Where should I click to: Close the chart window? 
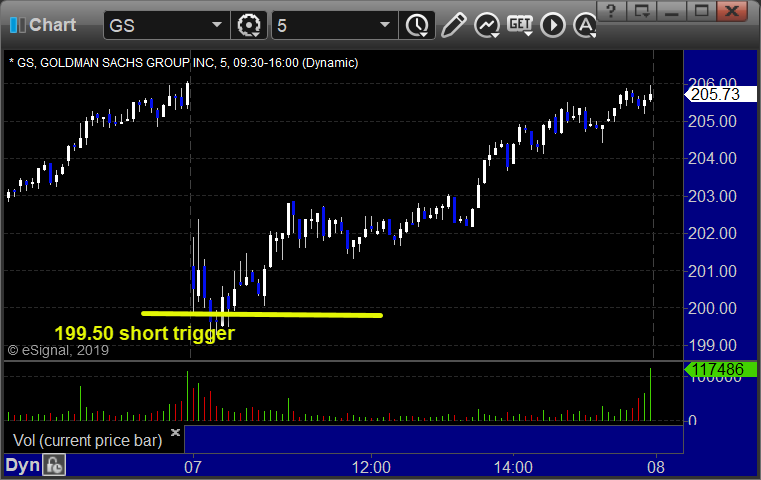click(732, 11)
